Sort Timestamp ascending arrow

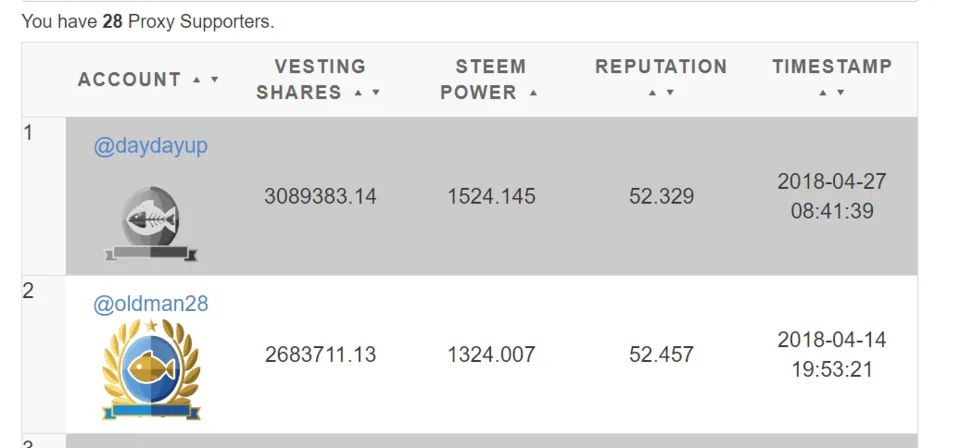[x=823, y=93]
